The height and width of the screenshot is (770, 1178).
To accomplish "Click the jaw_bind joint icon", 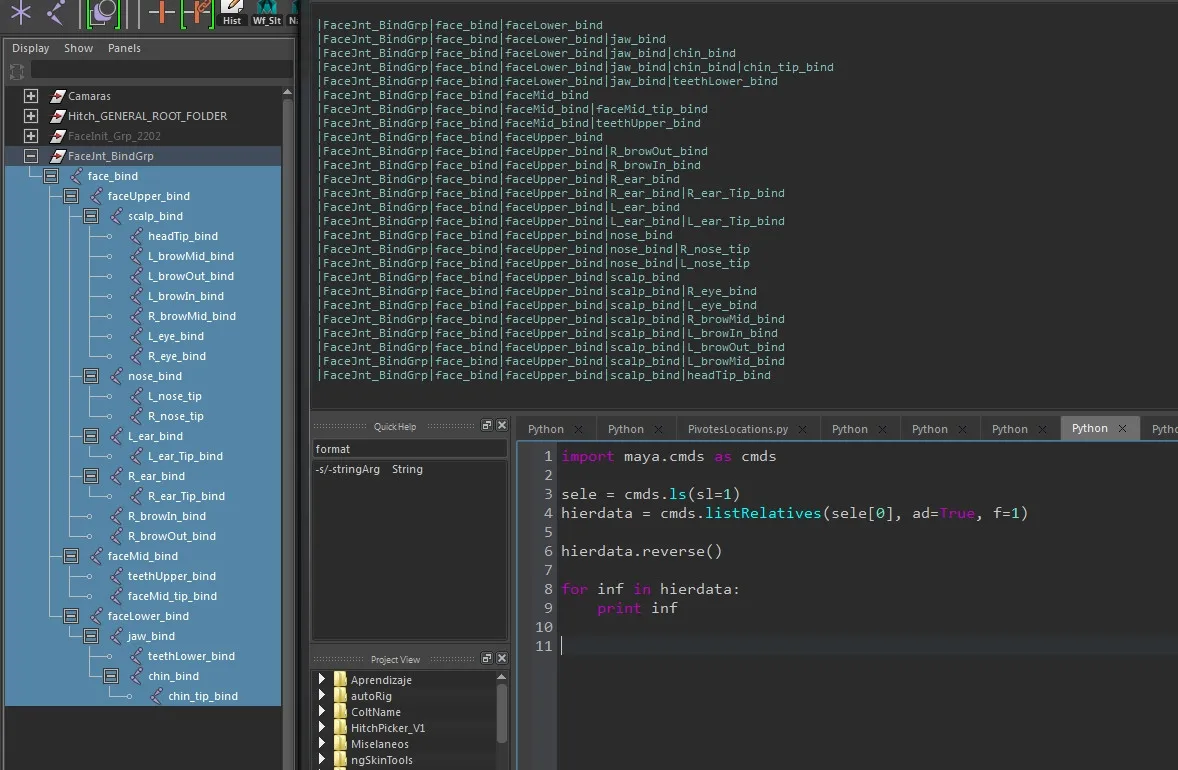I will point(115,636).
